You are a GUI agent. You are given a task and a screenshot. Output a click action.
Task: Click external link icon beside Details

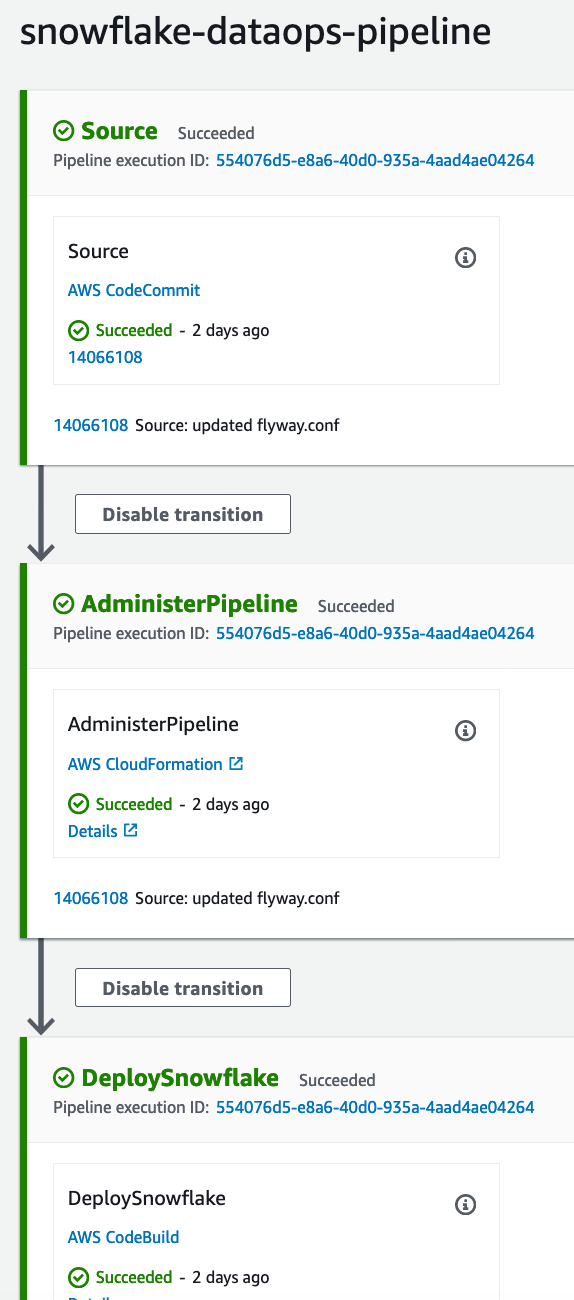point(130,831)
